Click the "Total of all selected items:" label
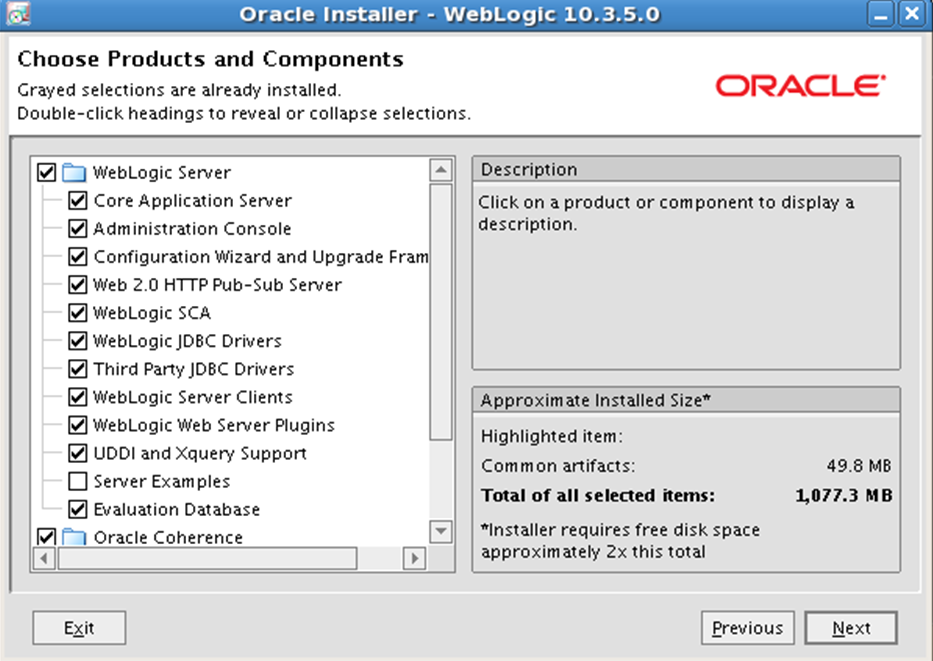The height and width of the screenshot is (661, 933). pos(598,495)
